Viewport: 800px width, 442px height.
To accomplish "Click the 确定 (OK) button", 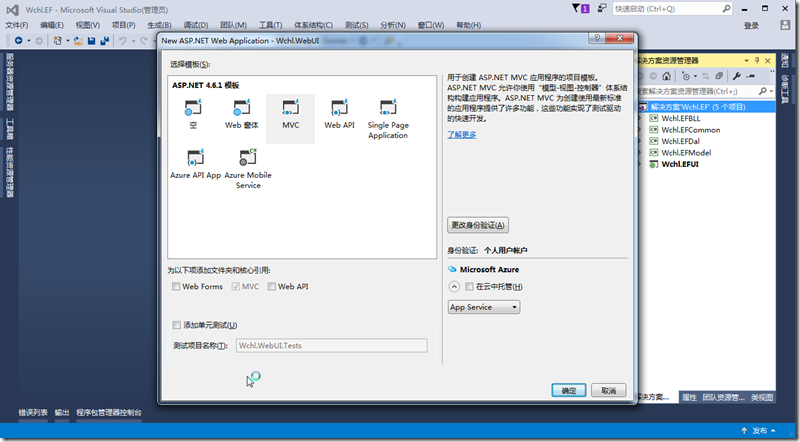I will (569, 390).
